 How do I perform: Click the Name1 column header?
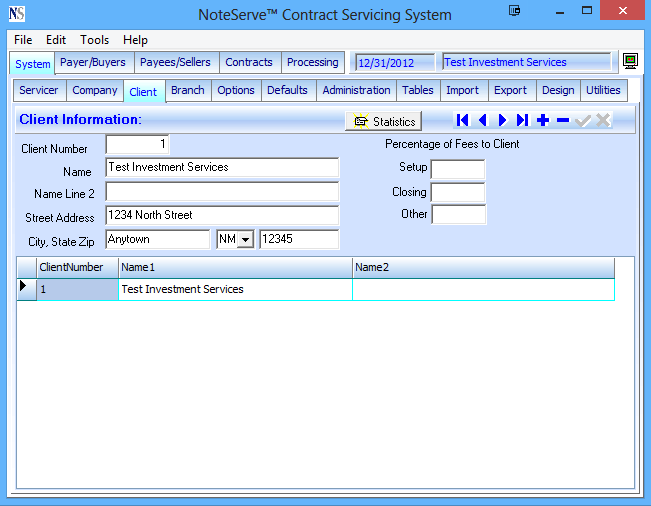235,267
